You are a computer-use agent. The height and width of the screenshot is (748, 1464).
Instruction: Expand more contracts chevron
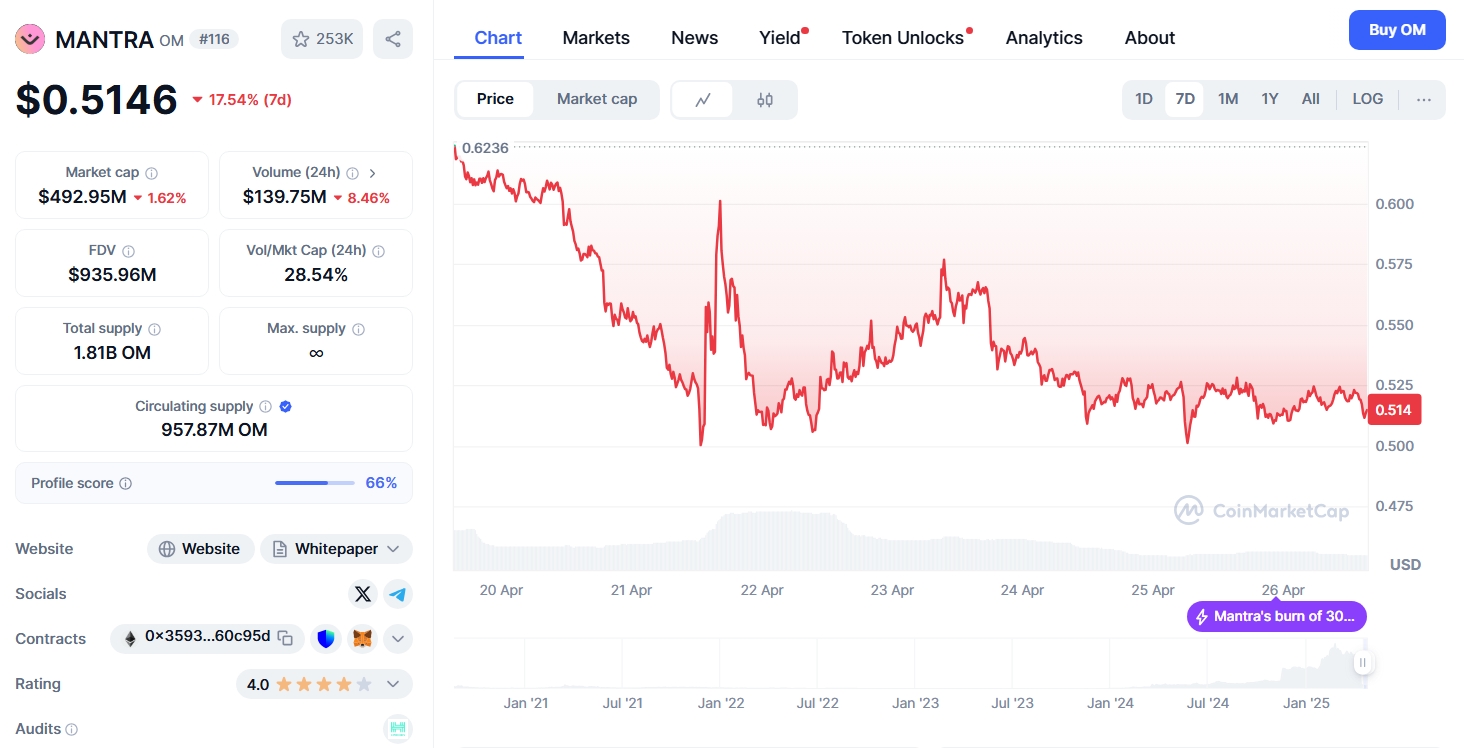pyautogui.click(x=398, y=638)
